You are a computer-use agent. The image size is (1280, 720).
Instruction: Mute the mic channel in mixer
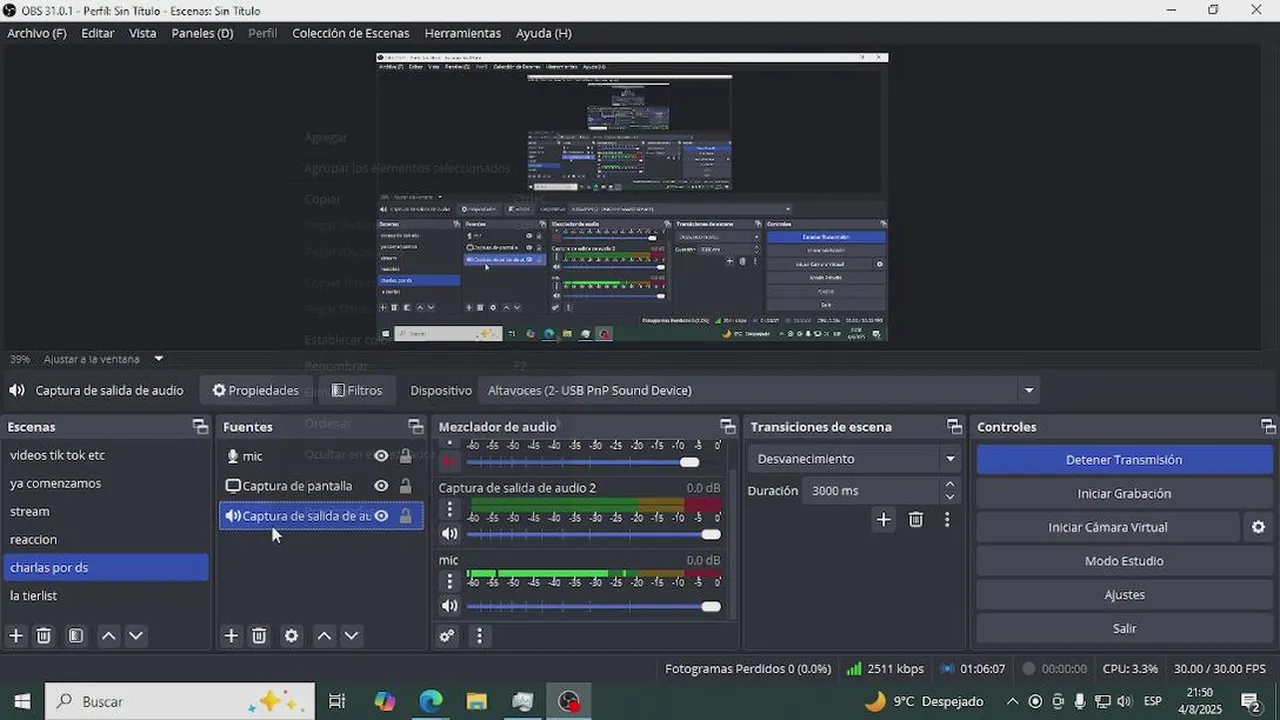click(450, 606)
